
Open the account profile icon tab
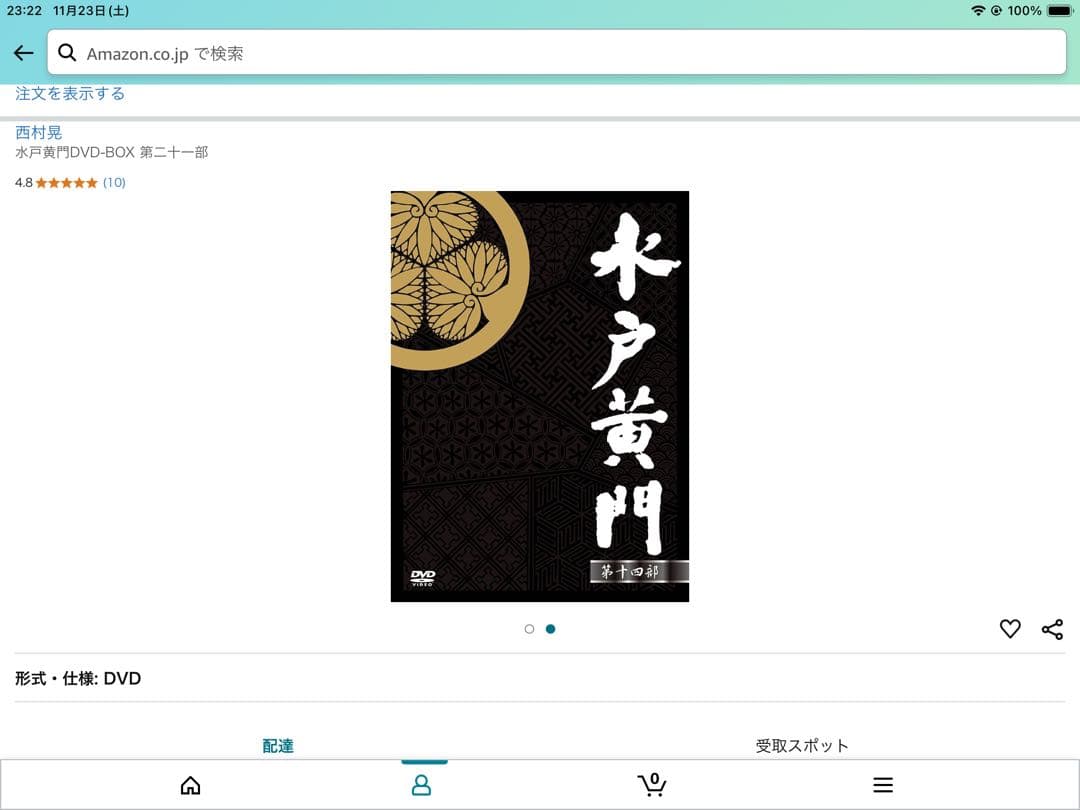pos(421,785)
